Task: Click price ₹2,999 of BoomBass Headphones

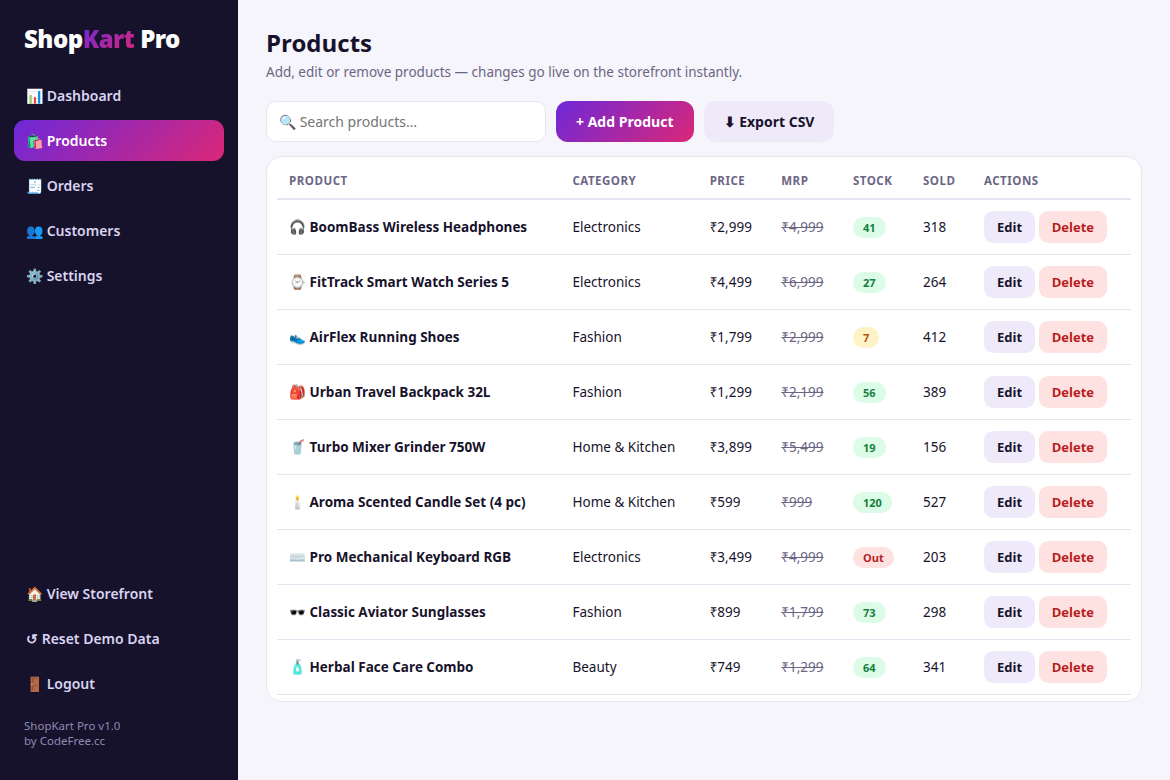Action: 731,227
